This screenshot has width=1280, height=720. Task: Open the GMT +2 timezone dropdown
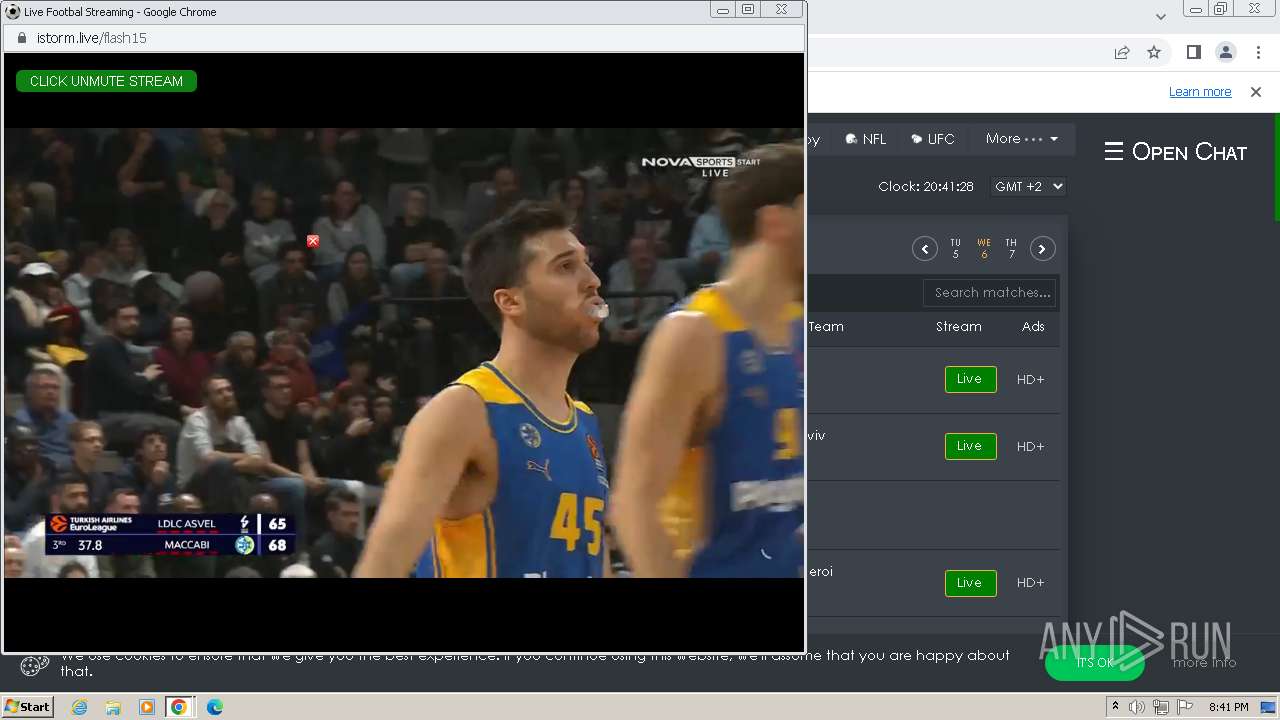coord(1028,187)
